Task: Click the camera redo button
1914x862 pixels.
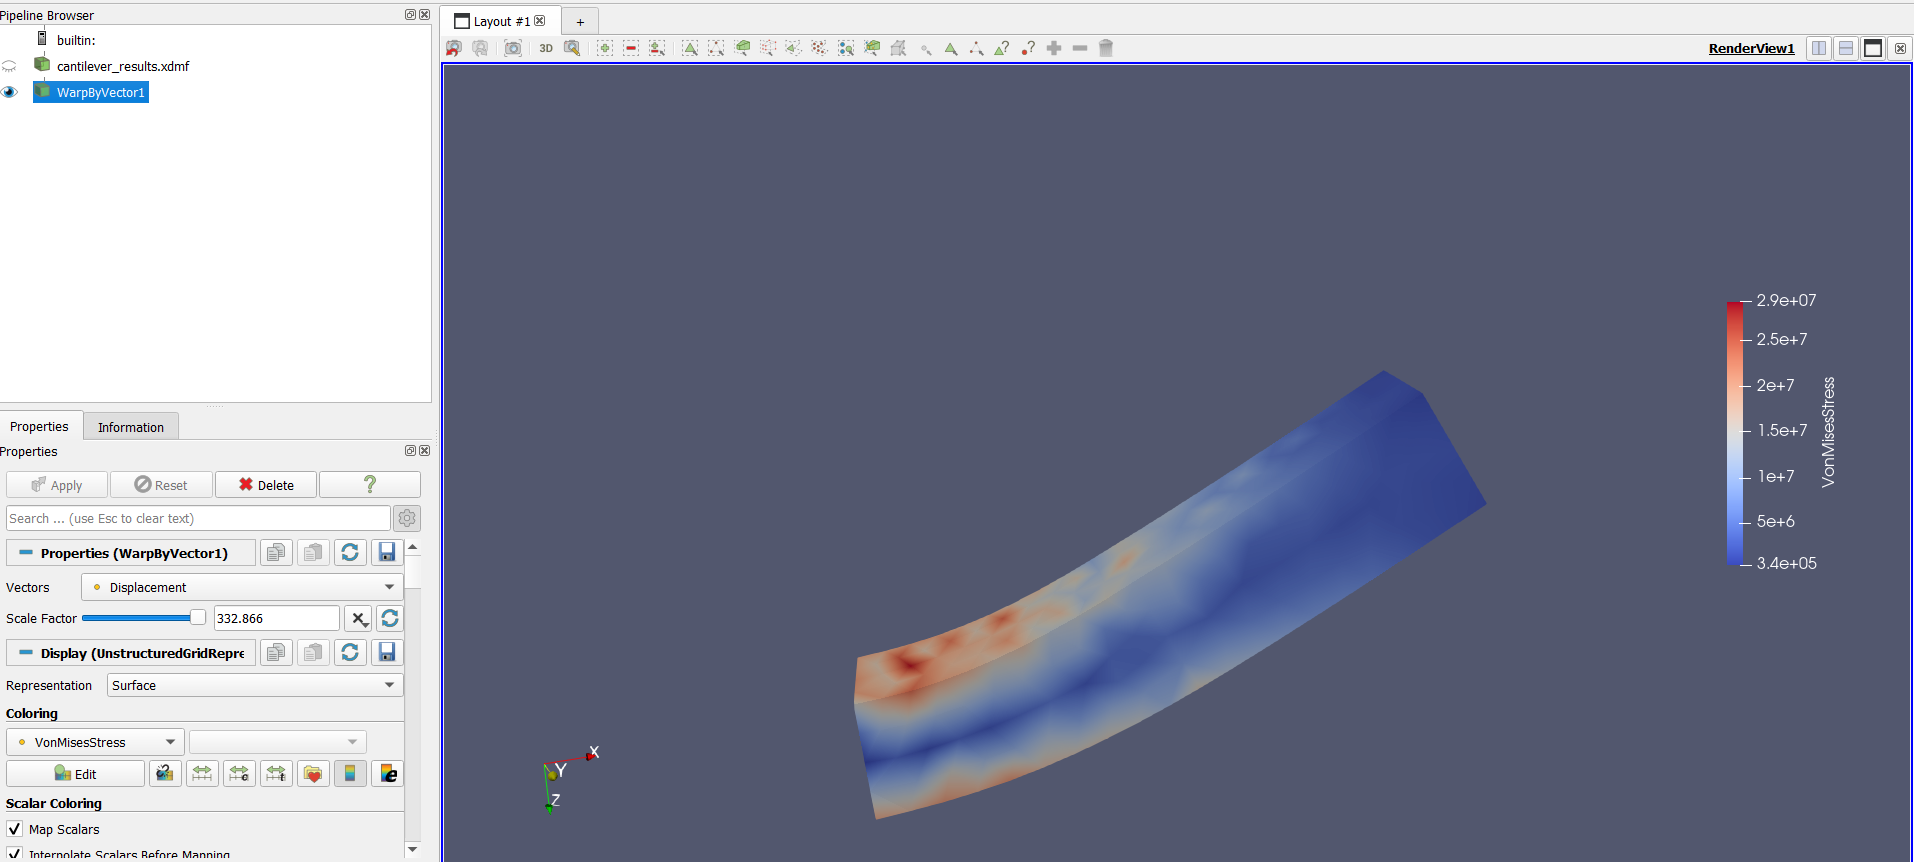Action: coord(480,48)
